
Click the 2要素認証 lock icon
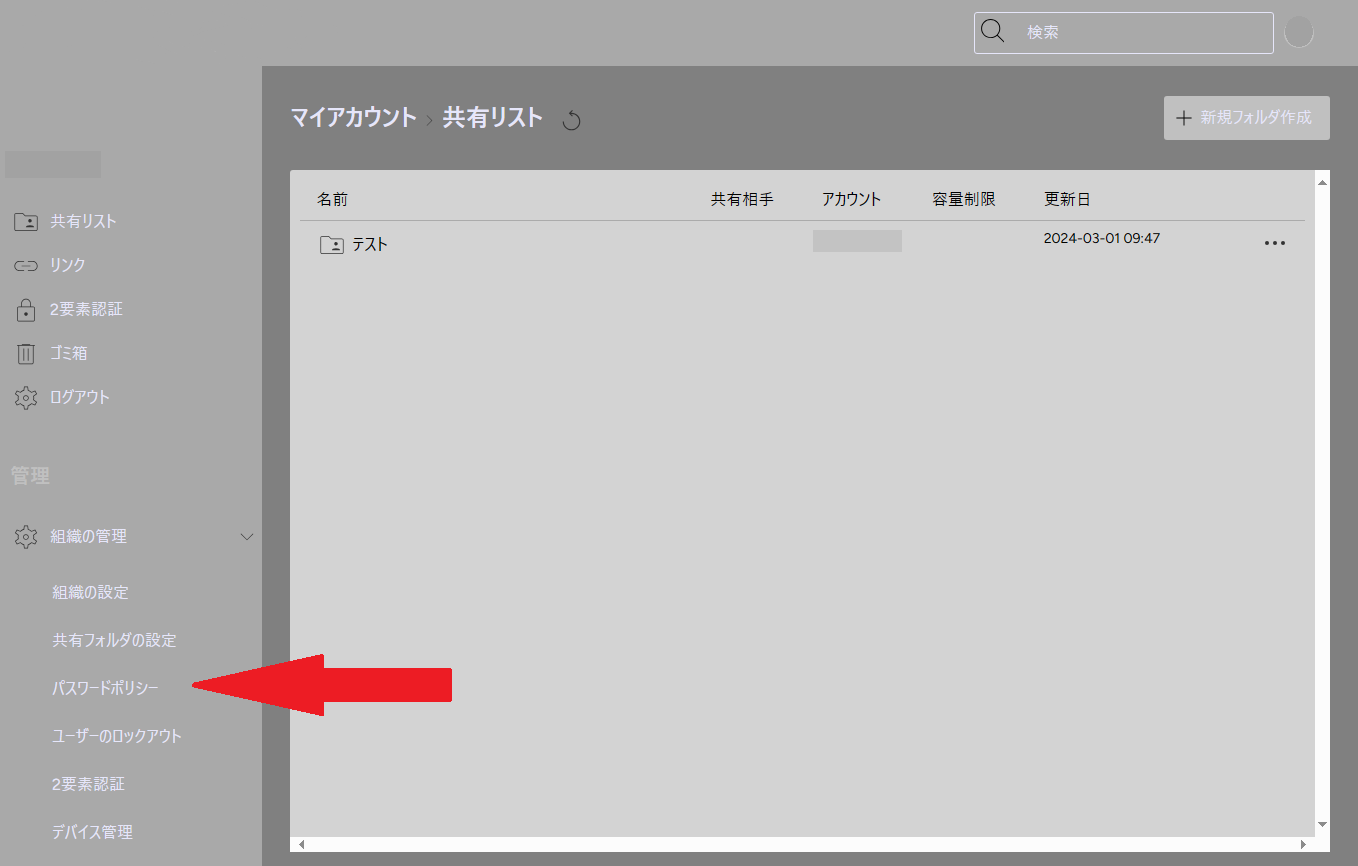[x=26, y=309]
